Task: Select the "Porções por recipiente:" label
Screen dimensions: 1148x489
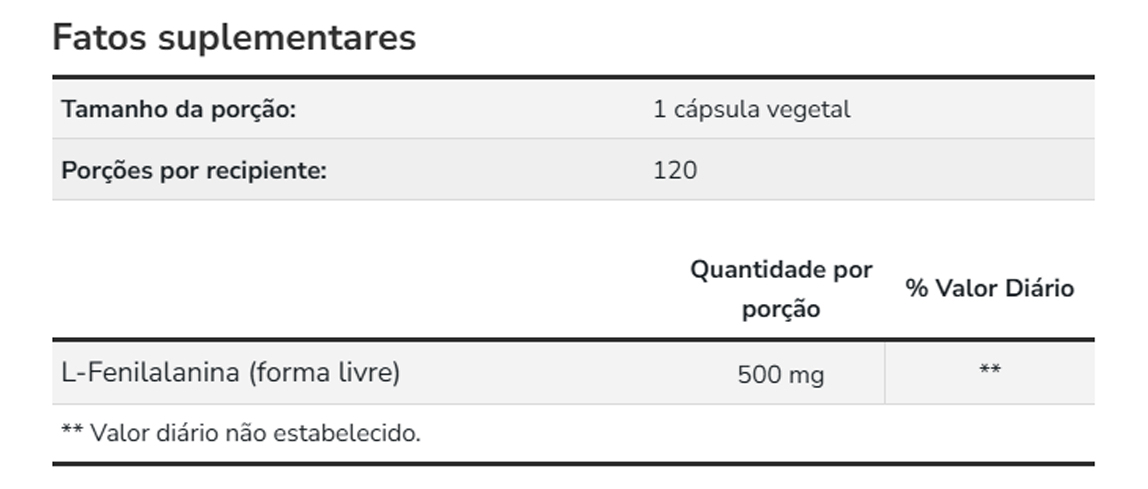Action: pos(194,170)
